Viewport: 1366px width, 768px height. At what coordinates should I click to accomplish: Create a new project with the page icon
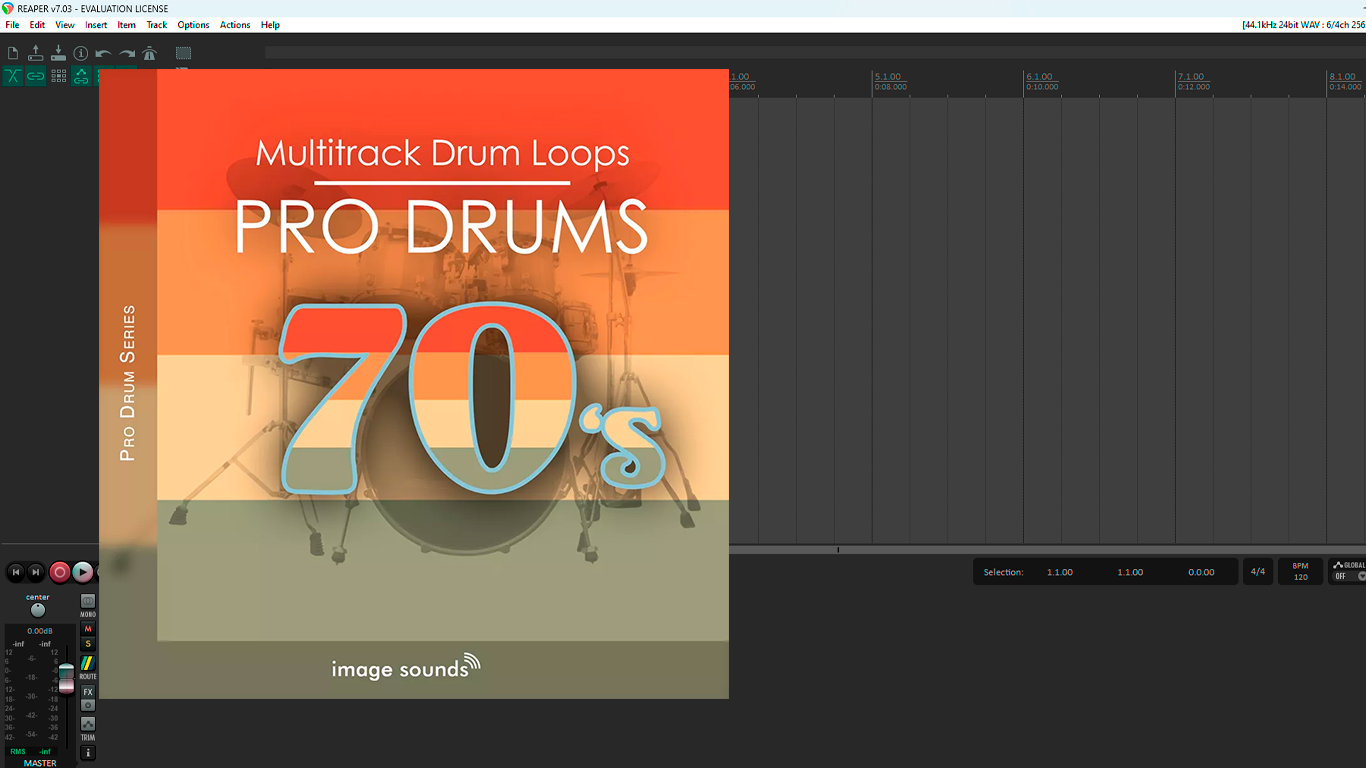(13, 53)
